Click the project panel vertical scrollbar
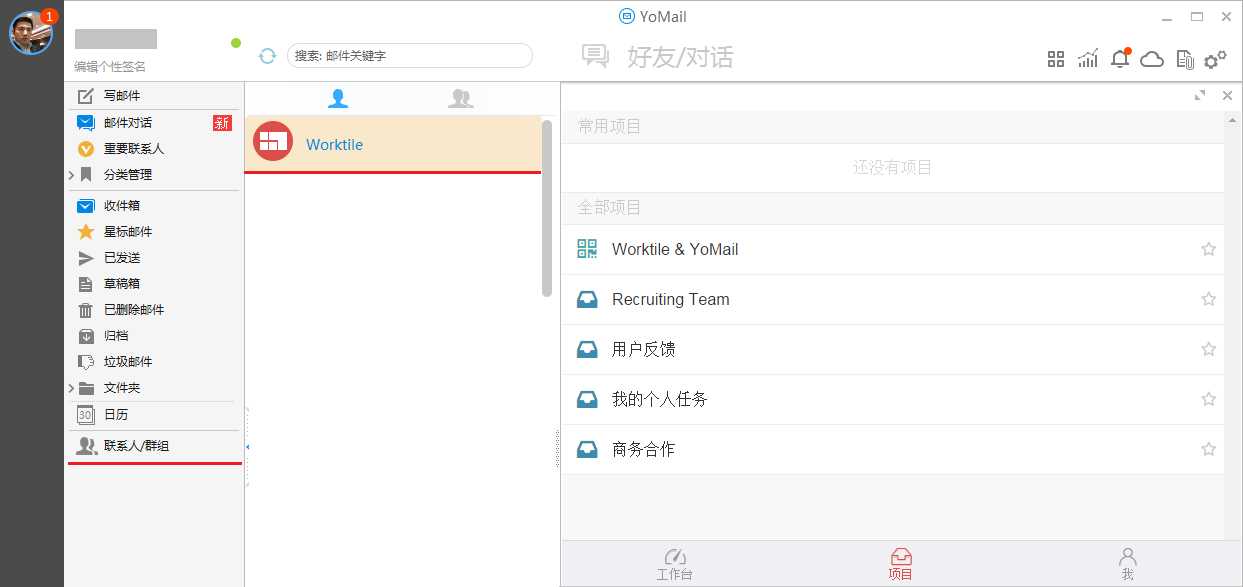1243x587 pixels. click(1230, 326)
